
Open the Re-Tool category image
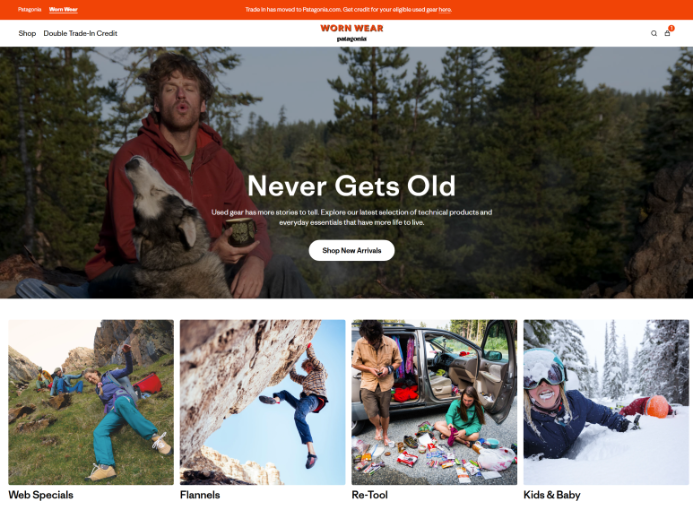click(x=434, y=402)
